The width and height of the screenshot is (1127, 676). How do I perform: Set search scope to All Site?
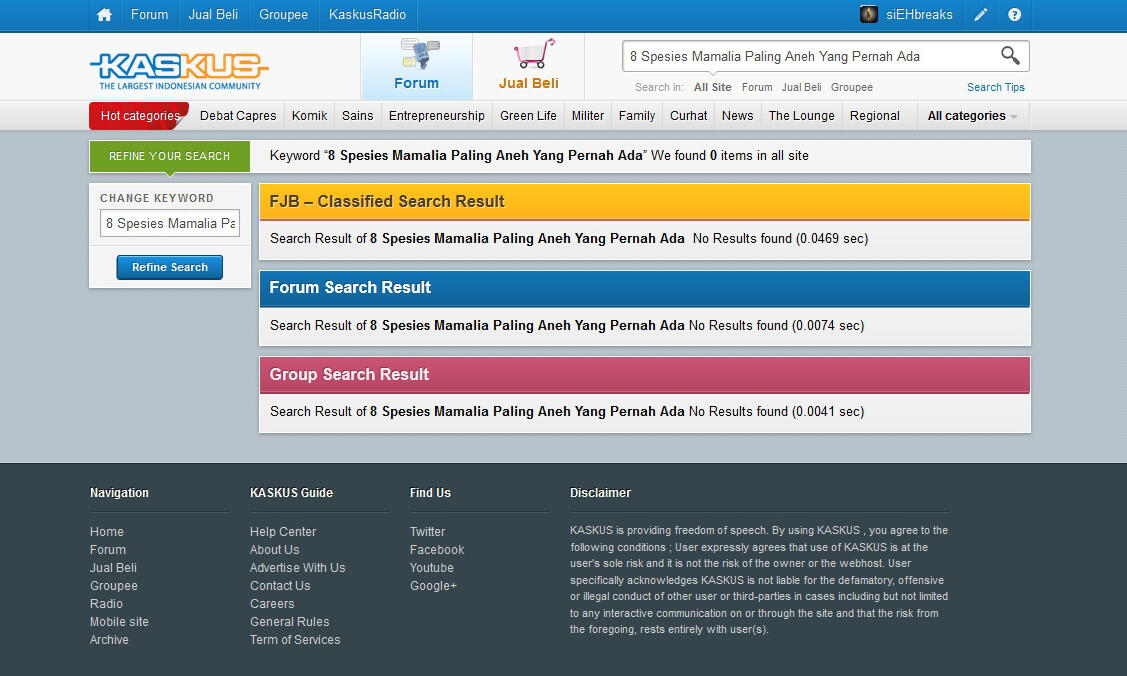[x=712, y=87]
